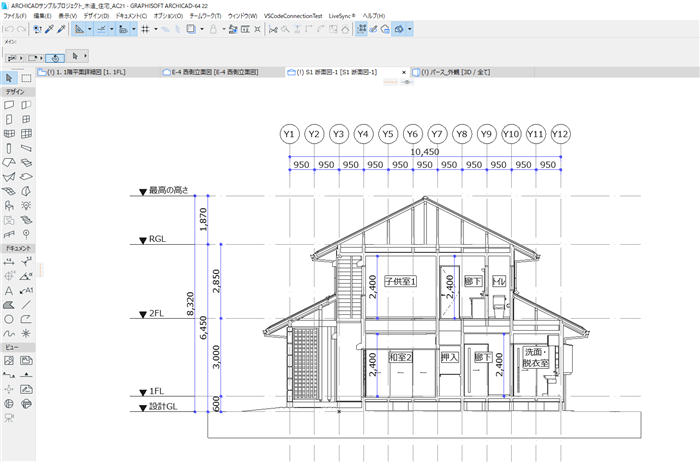Collapse the ドキュメント toolbox section header
Viewport: 700px width, 462px height.
[x=18, y=248]
